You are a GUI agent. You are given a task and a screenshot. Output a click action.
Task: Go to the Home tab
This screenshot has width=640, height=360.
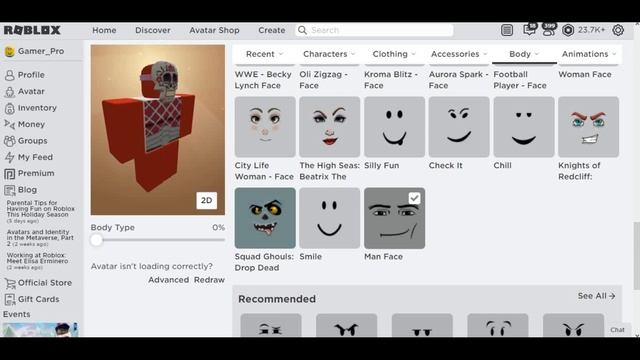104,30
